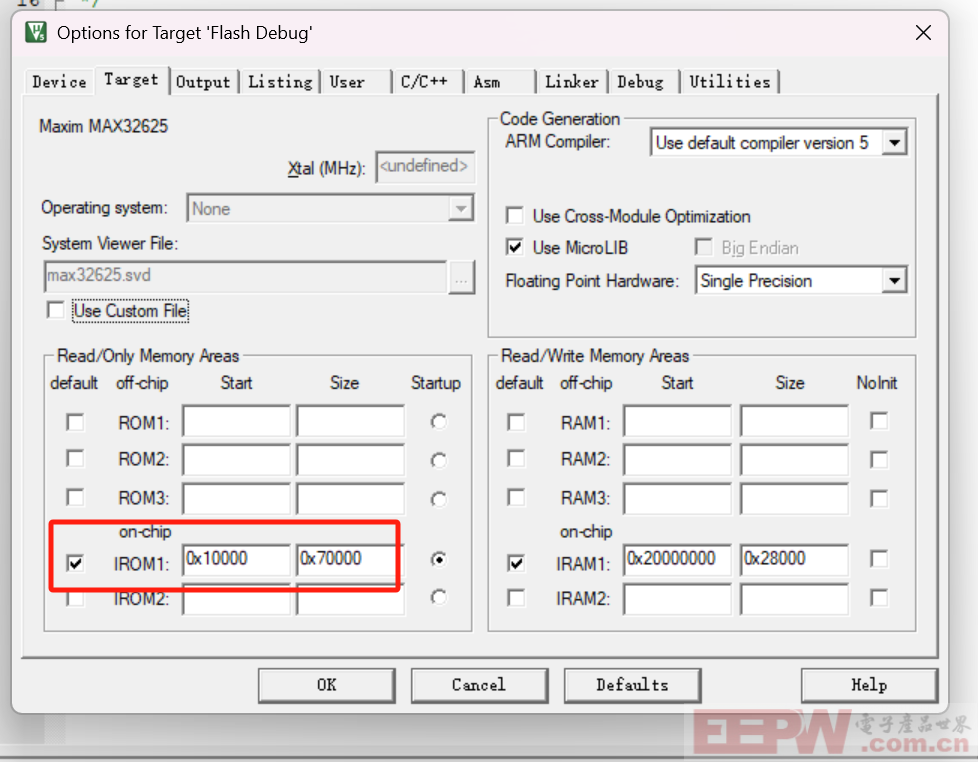Select the ROM2 Startup radio button

click(438, 460)
